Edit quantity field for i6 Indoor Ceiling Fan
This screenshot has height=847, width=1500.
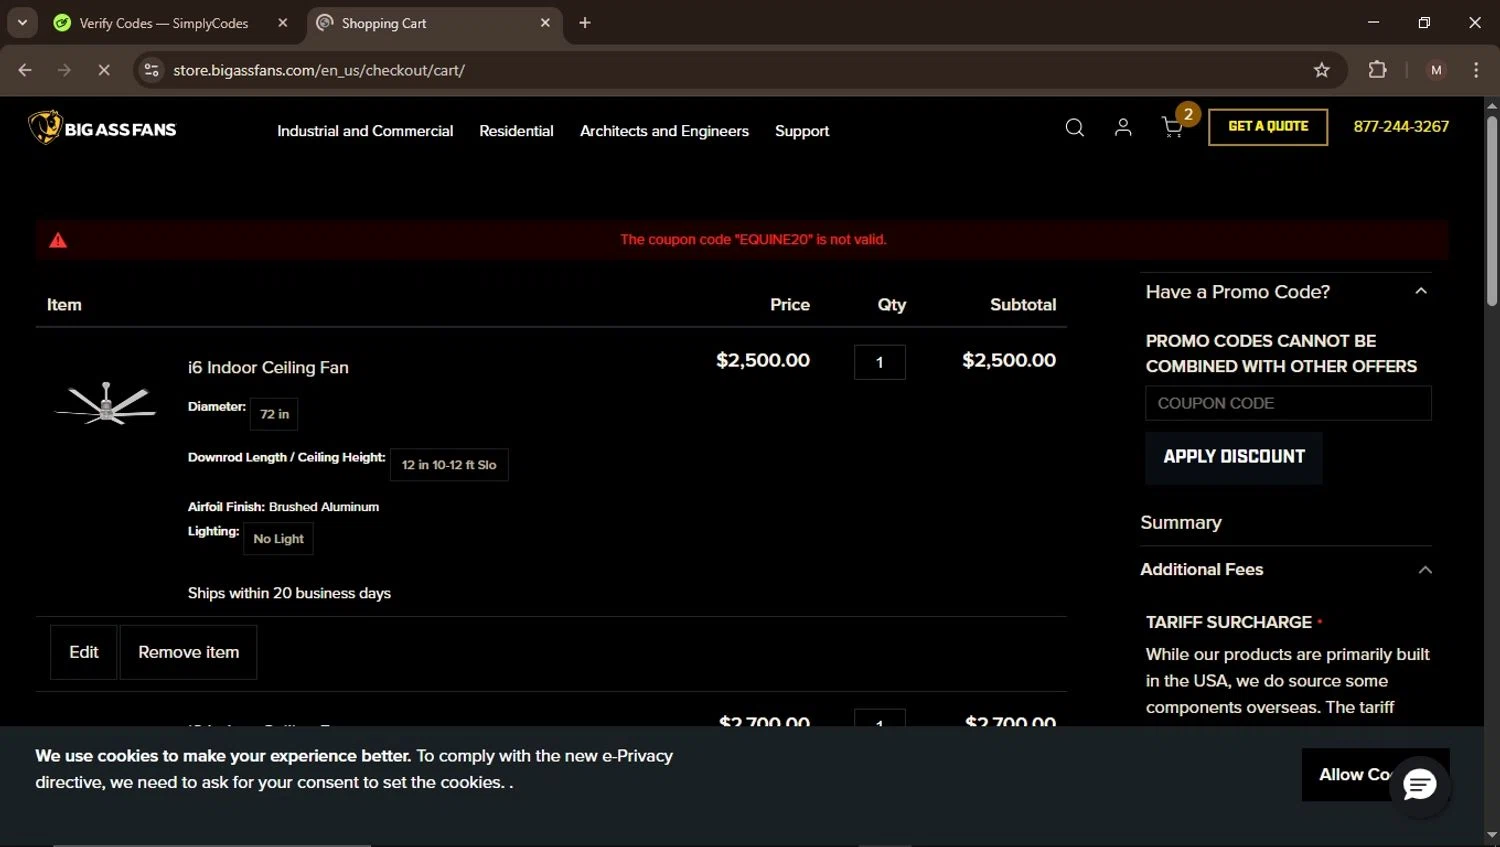point(880,362)
